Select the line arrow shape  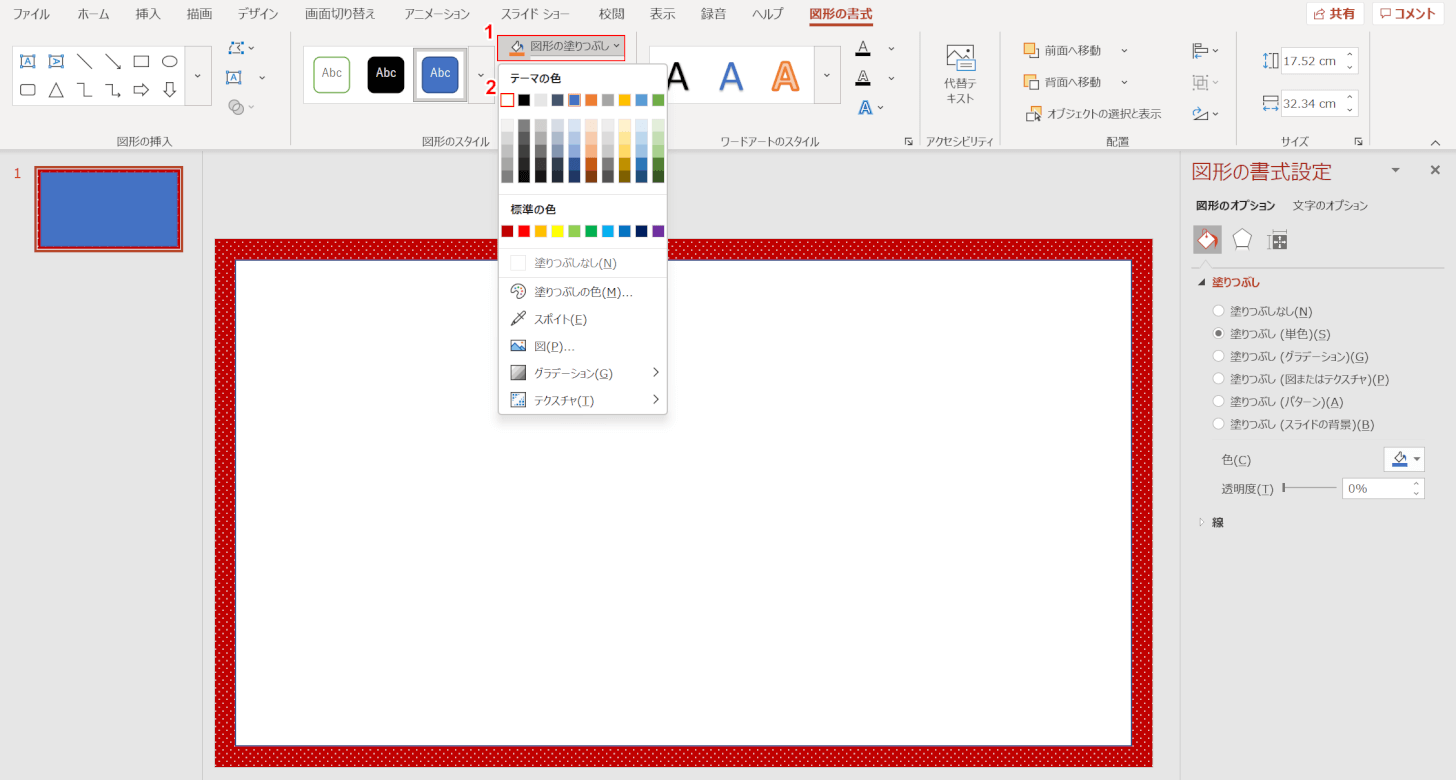[x=113, y=61]
